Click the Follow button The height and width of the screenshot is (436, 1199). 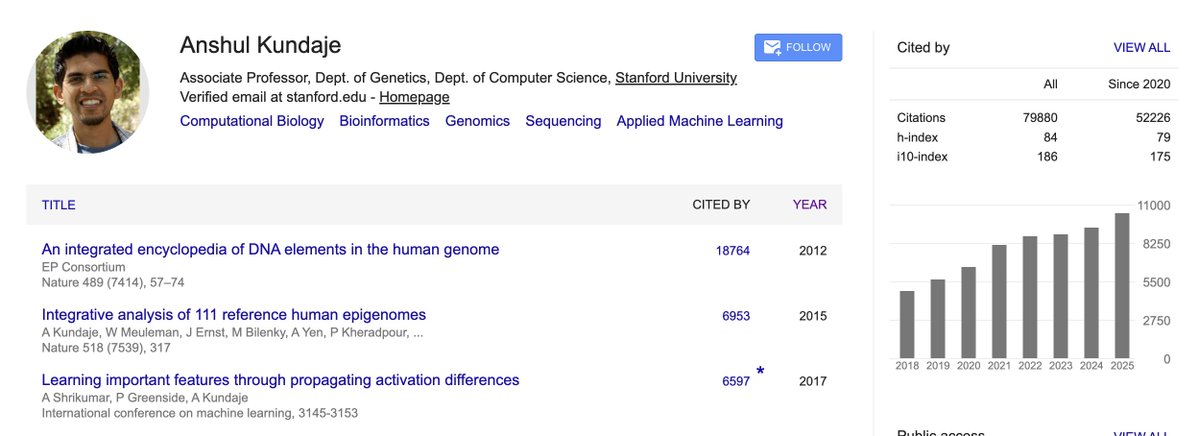tap(798, 48)
